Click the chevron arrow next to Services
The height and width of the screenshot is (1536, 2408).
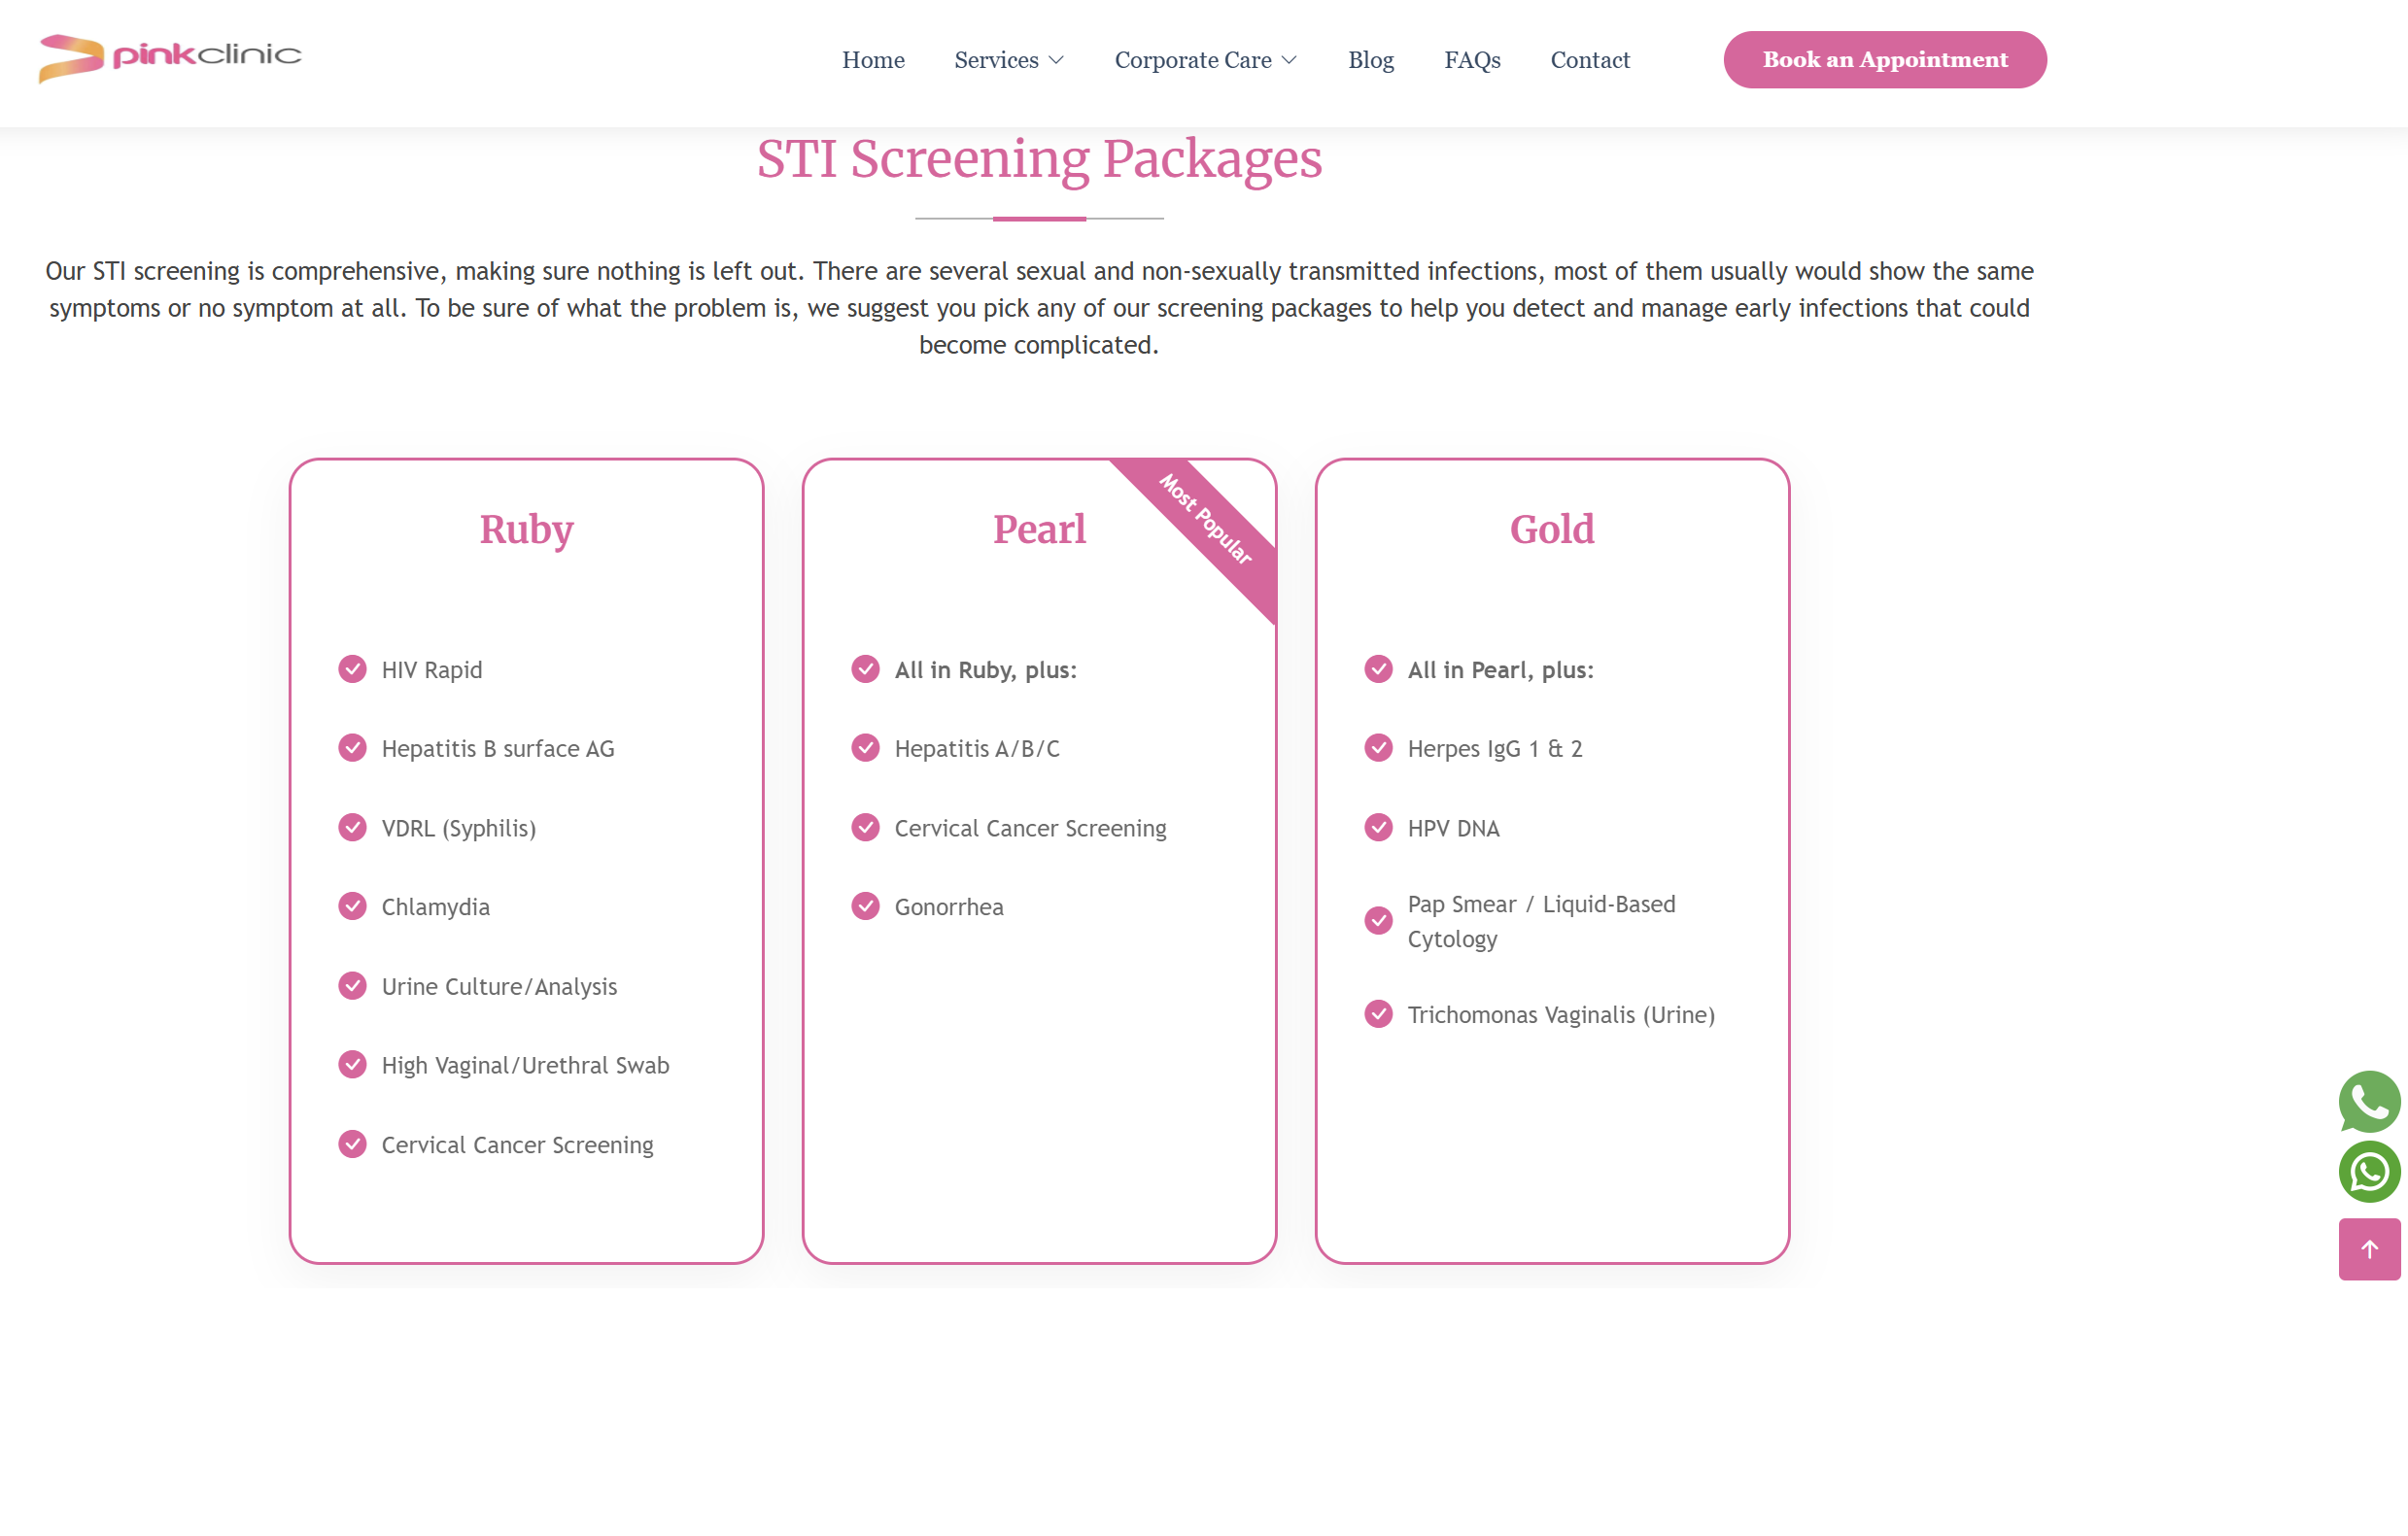1056,61
